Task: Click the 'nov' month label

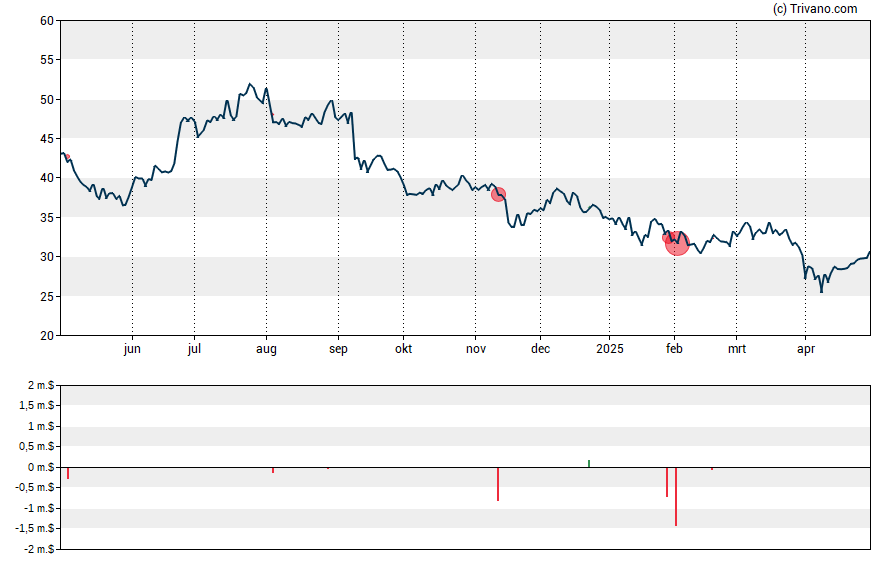Action: 476,349
